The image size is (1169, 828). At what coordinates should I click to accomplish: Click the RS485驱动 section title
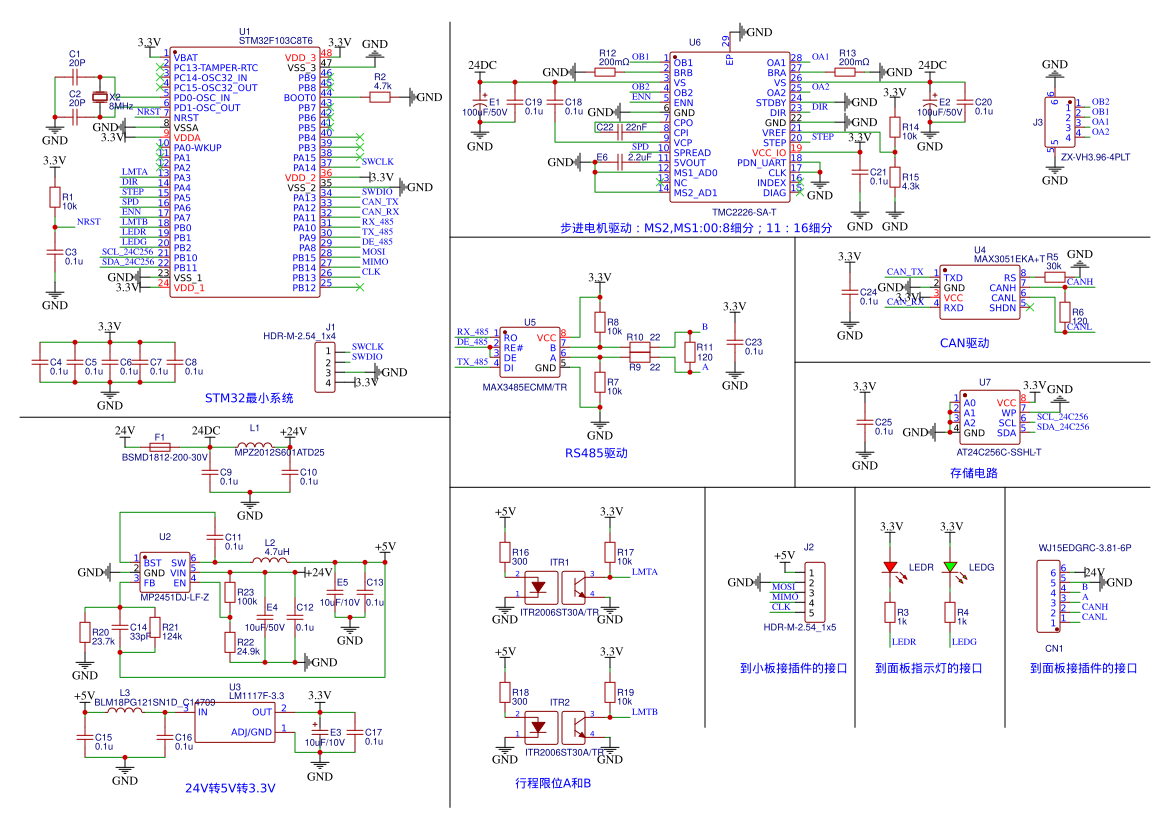(x=596, y=453)
